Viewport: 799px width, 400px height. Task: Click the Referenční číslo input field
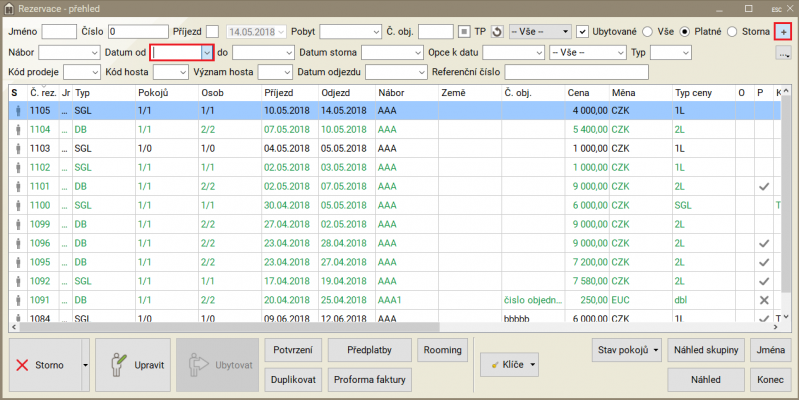577,71
